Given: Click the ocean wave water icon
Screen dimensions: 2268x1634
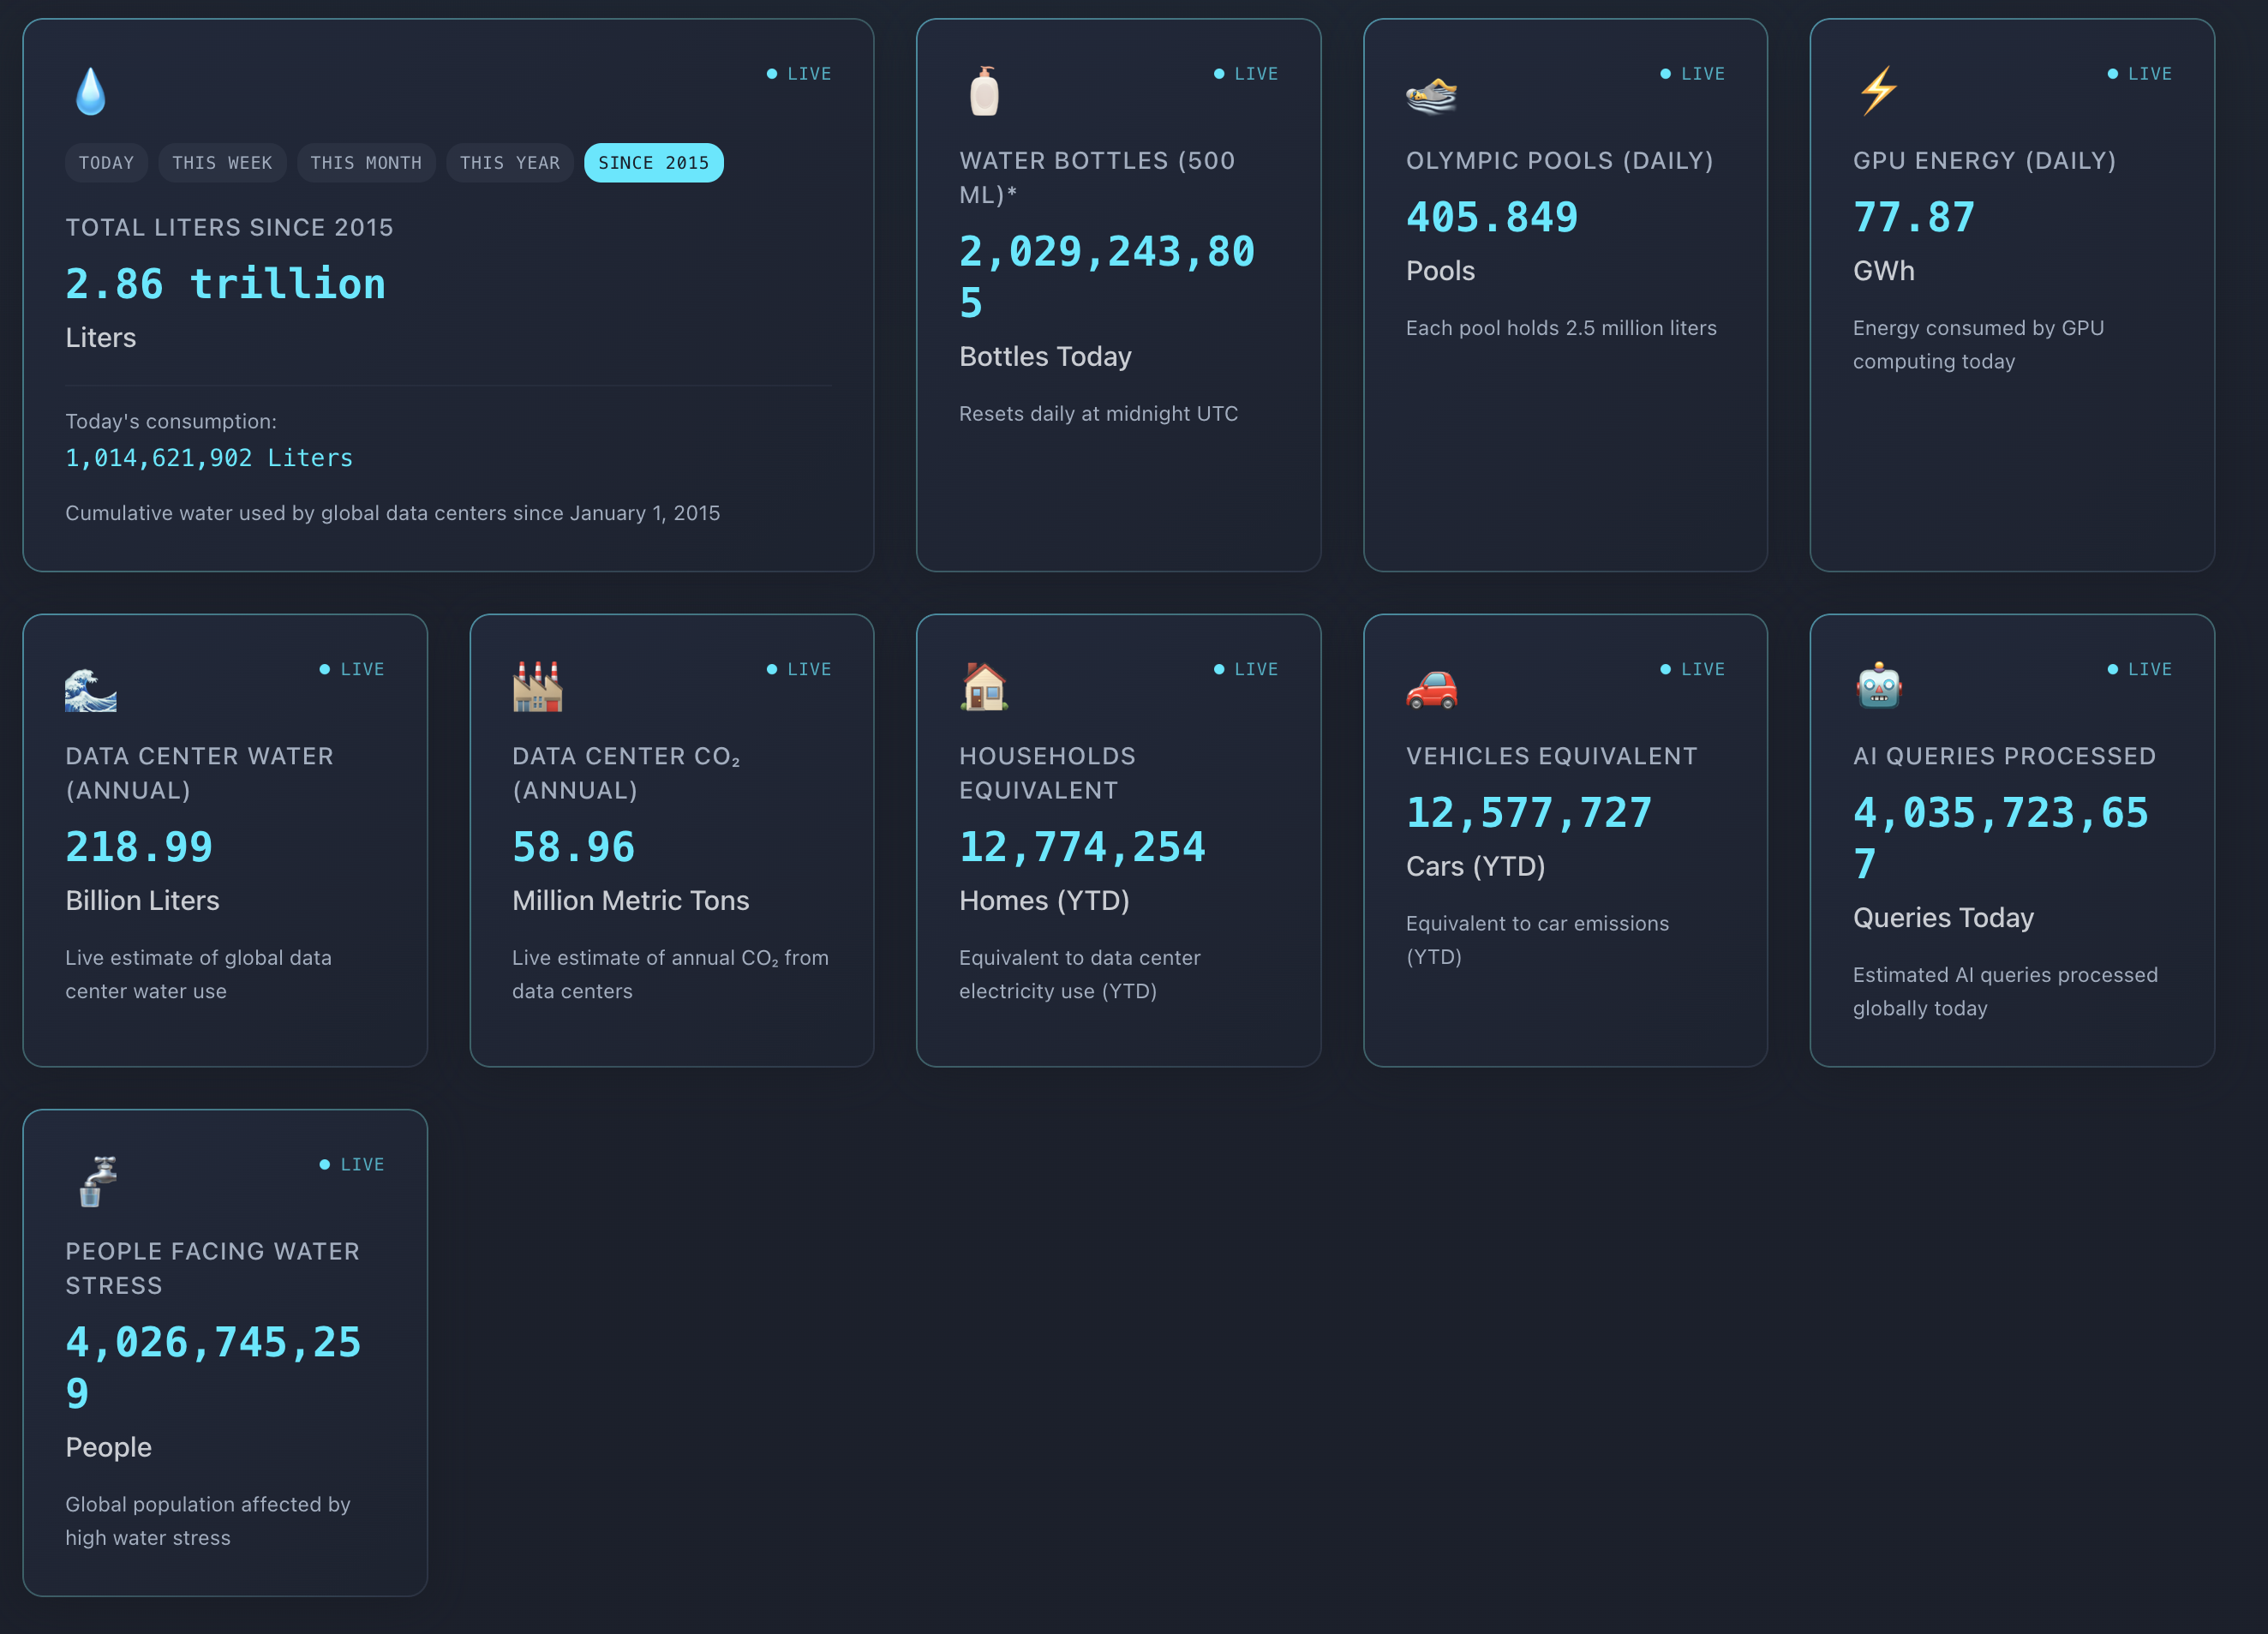Looking at the screenshot, I should [90, 688].
